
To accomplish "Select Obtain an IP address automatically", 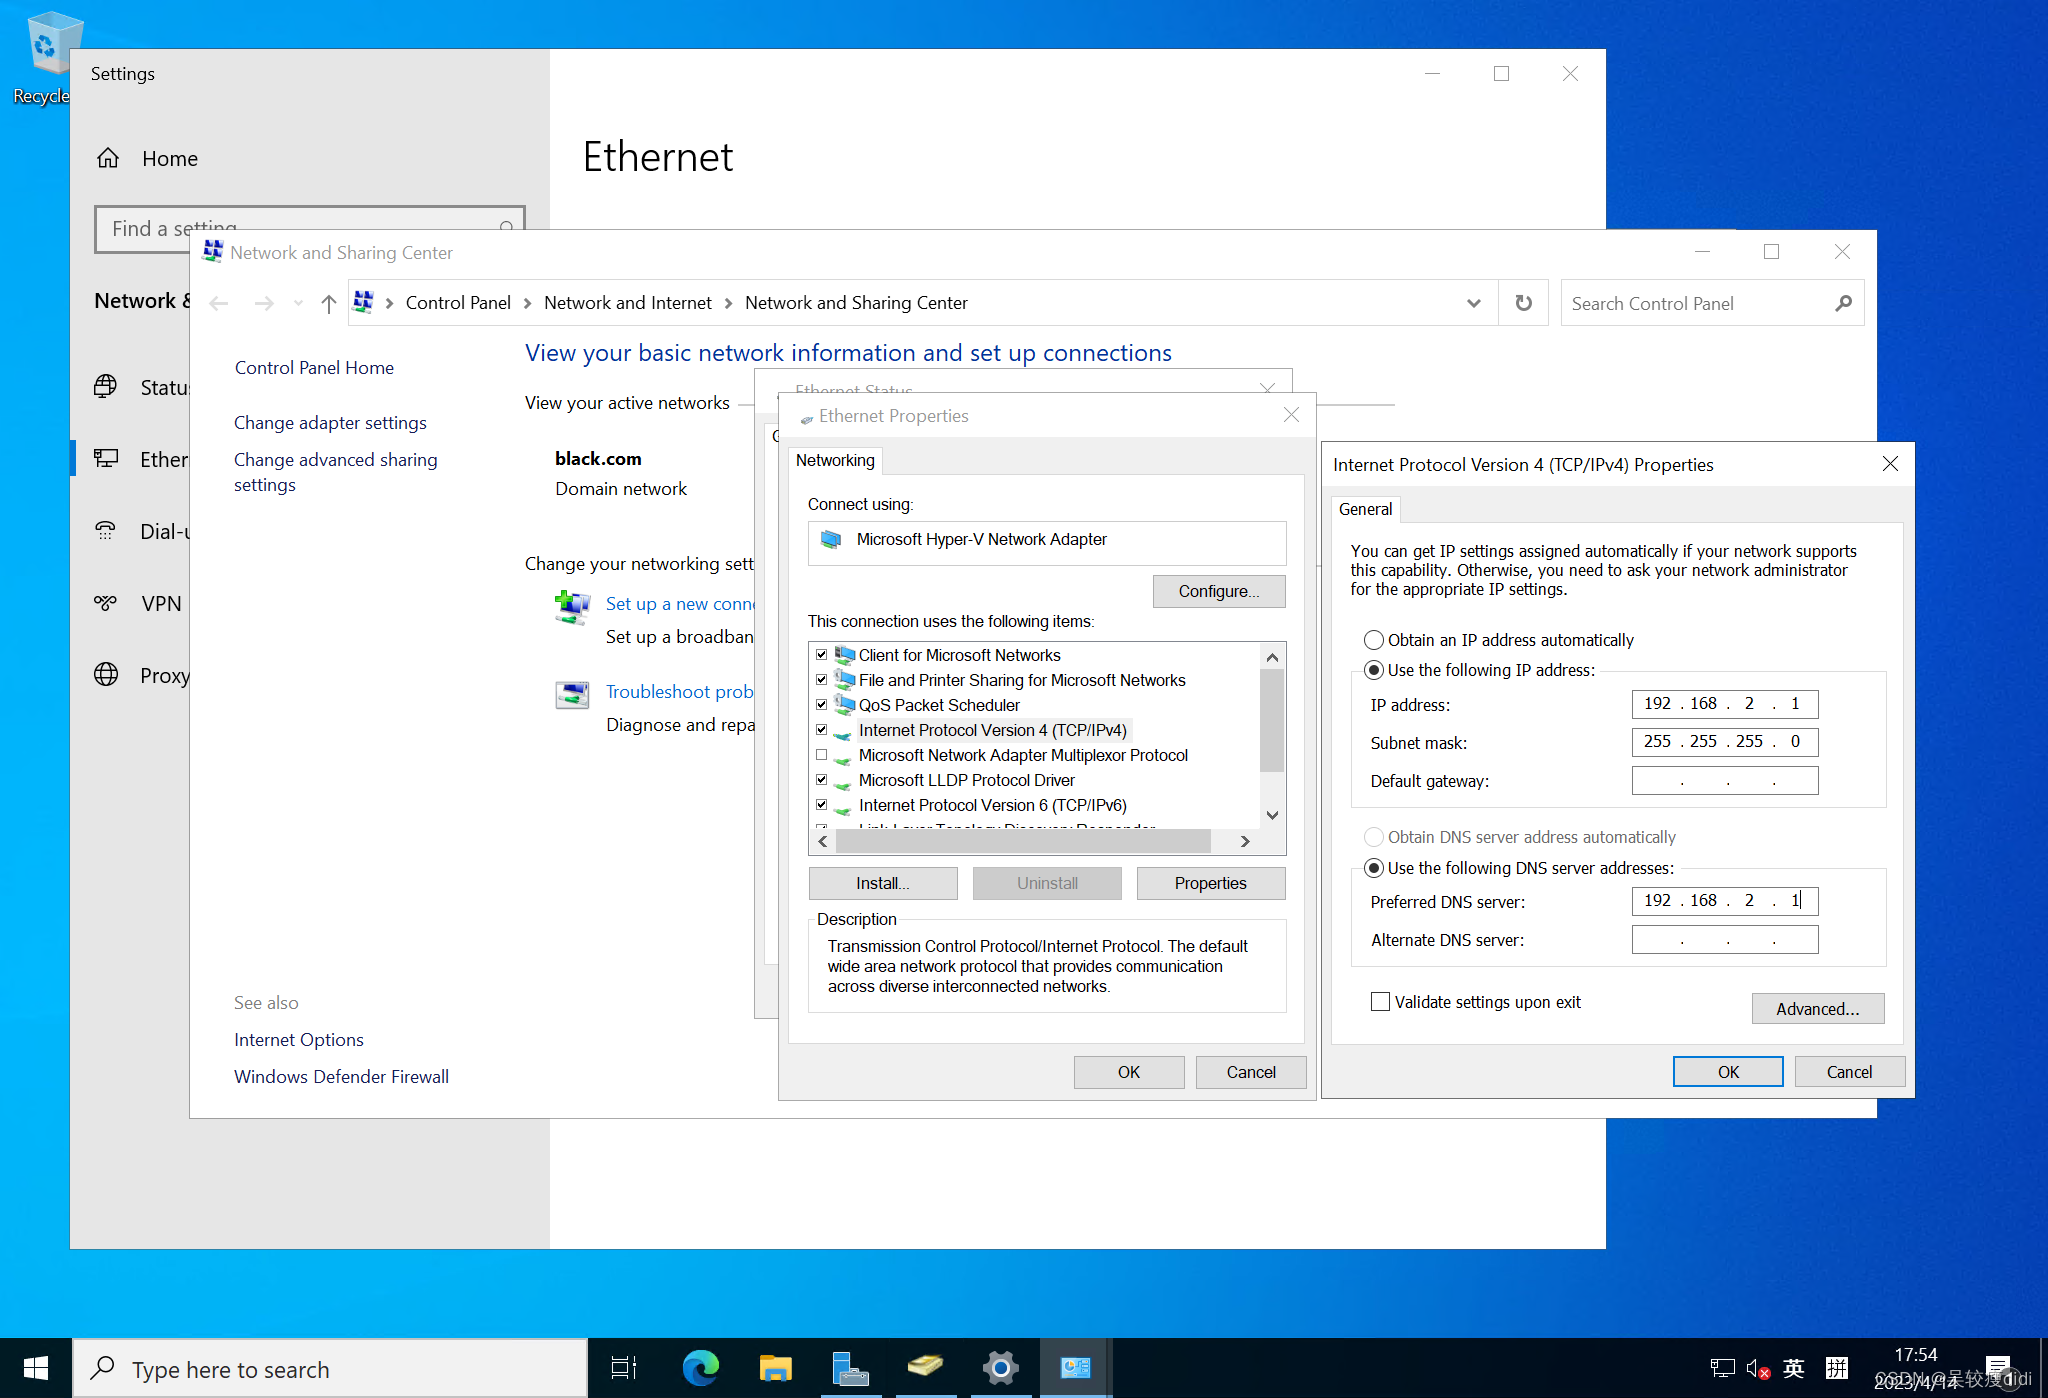I will tap(1374, 640).
